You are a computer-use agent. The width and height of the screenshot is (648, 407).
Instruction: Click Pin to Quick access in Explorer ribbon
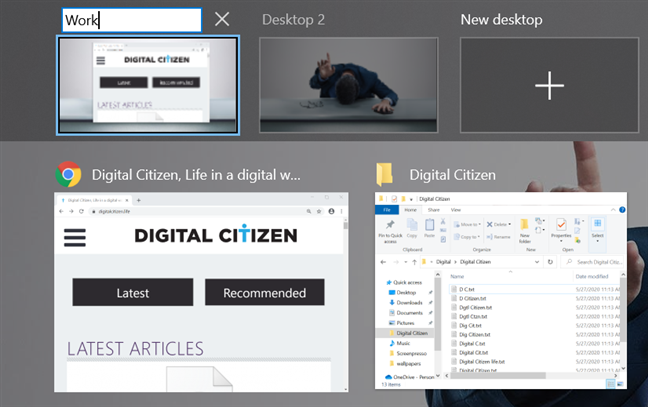coord(390,231)
